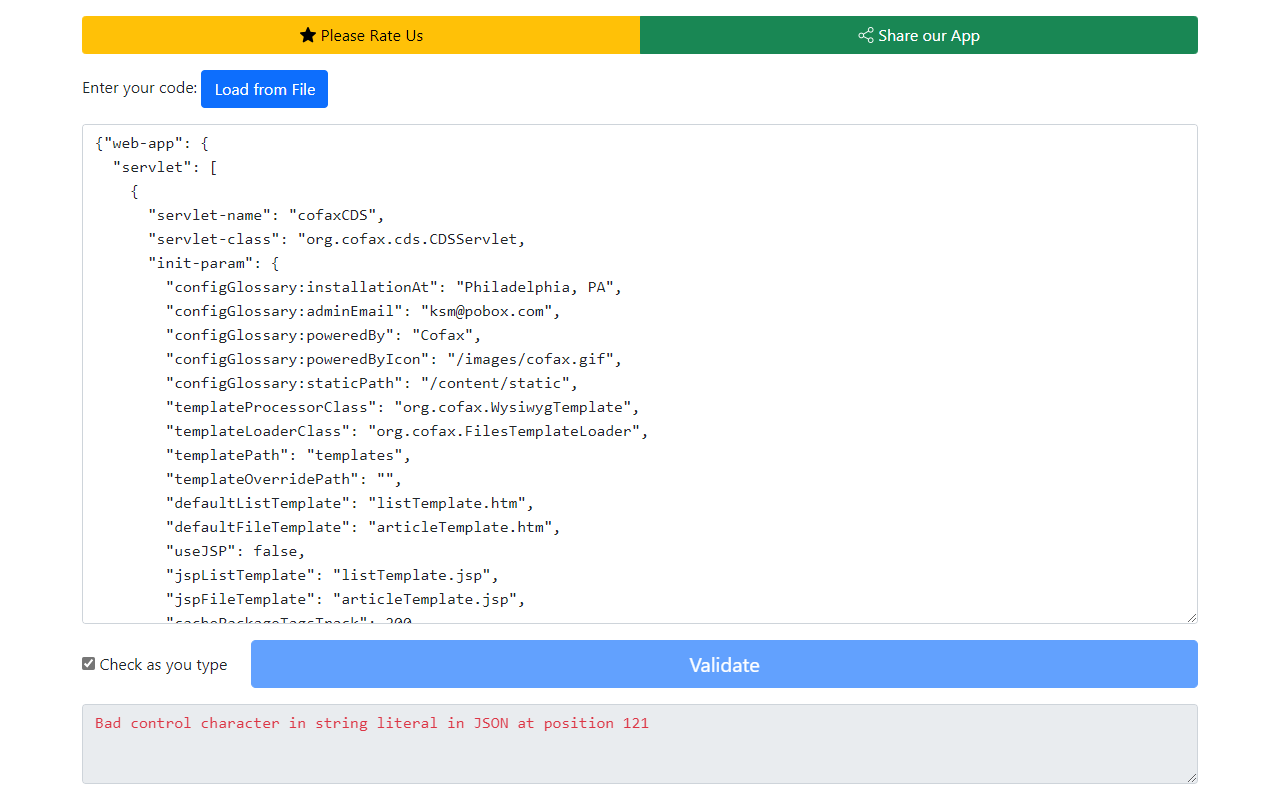Place cursor on the configGlossary:adminEmail line
This screenshot has width=1280, height=800.
[360, 310]
